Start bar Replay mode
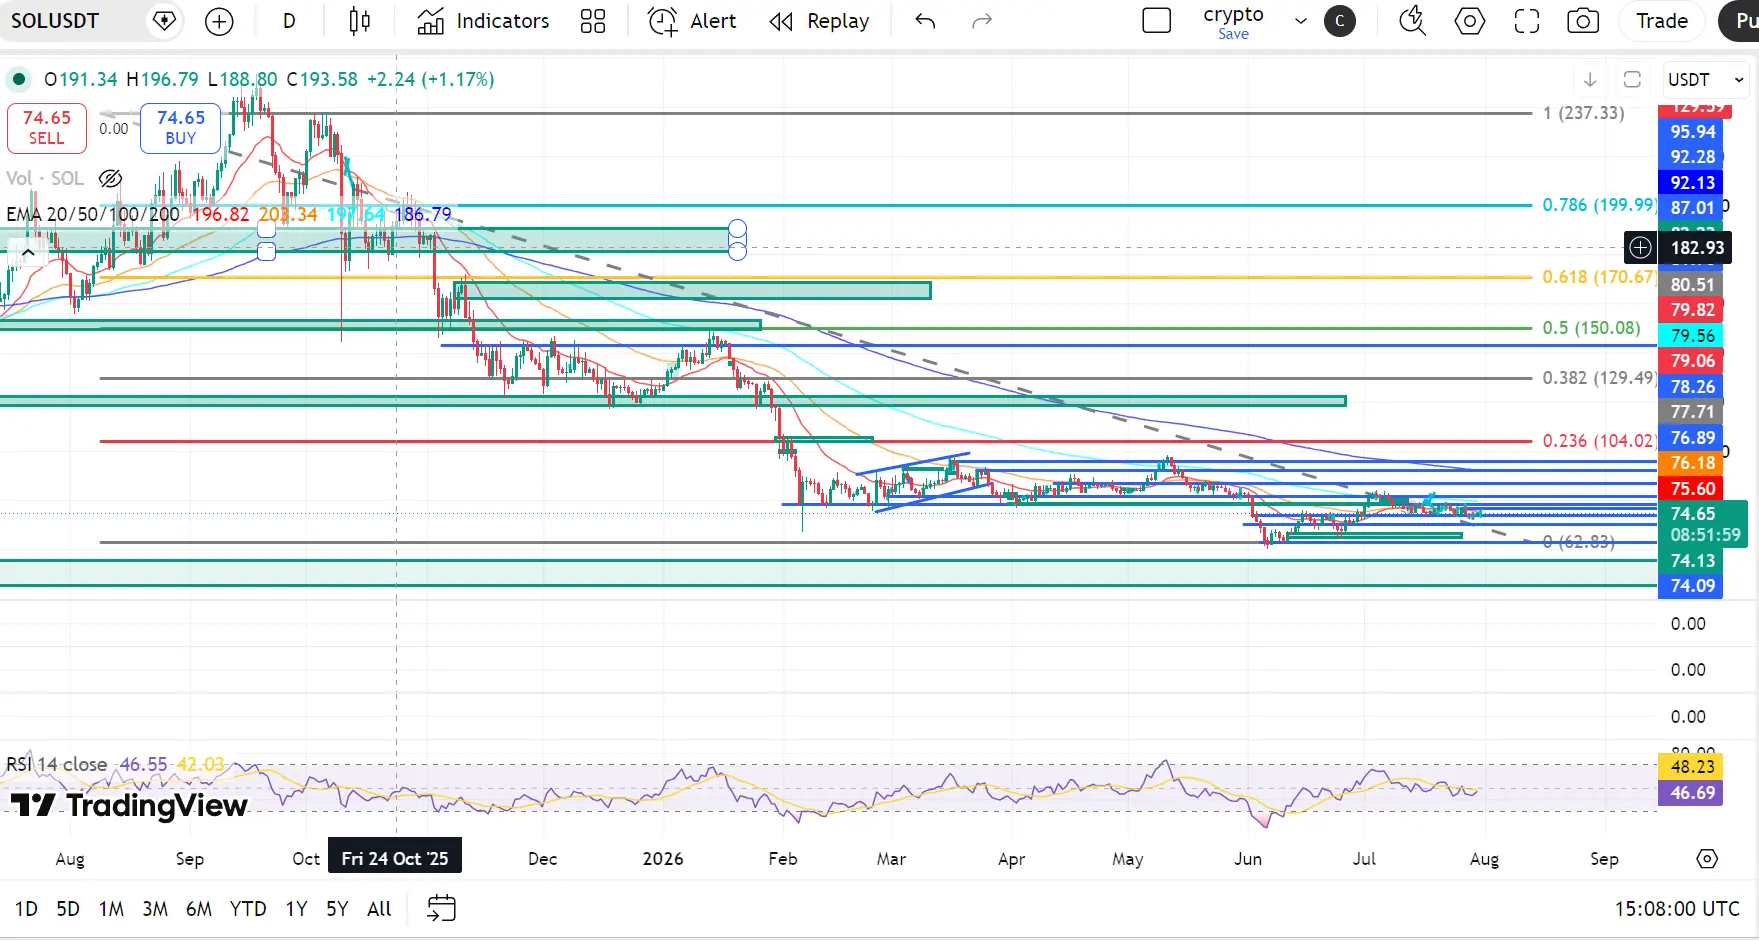 point(820,21)
